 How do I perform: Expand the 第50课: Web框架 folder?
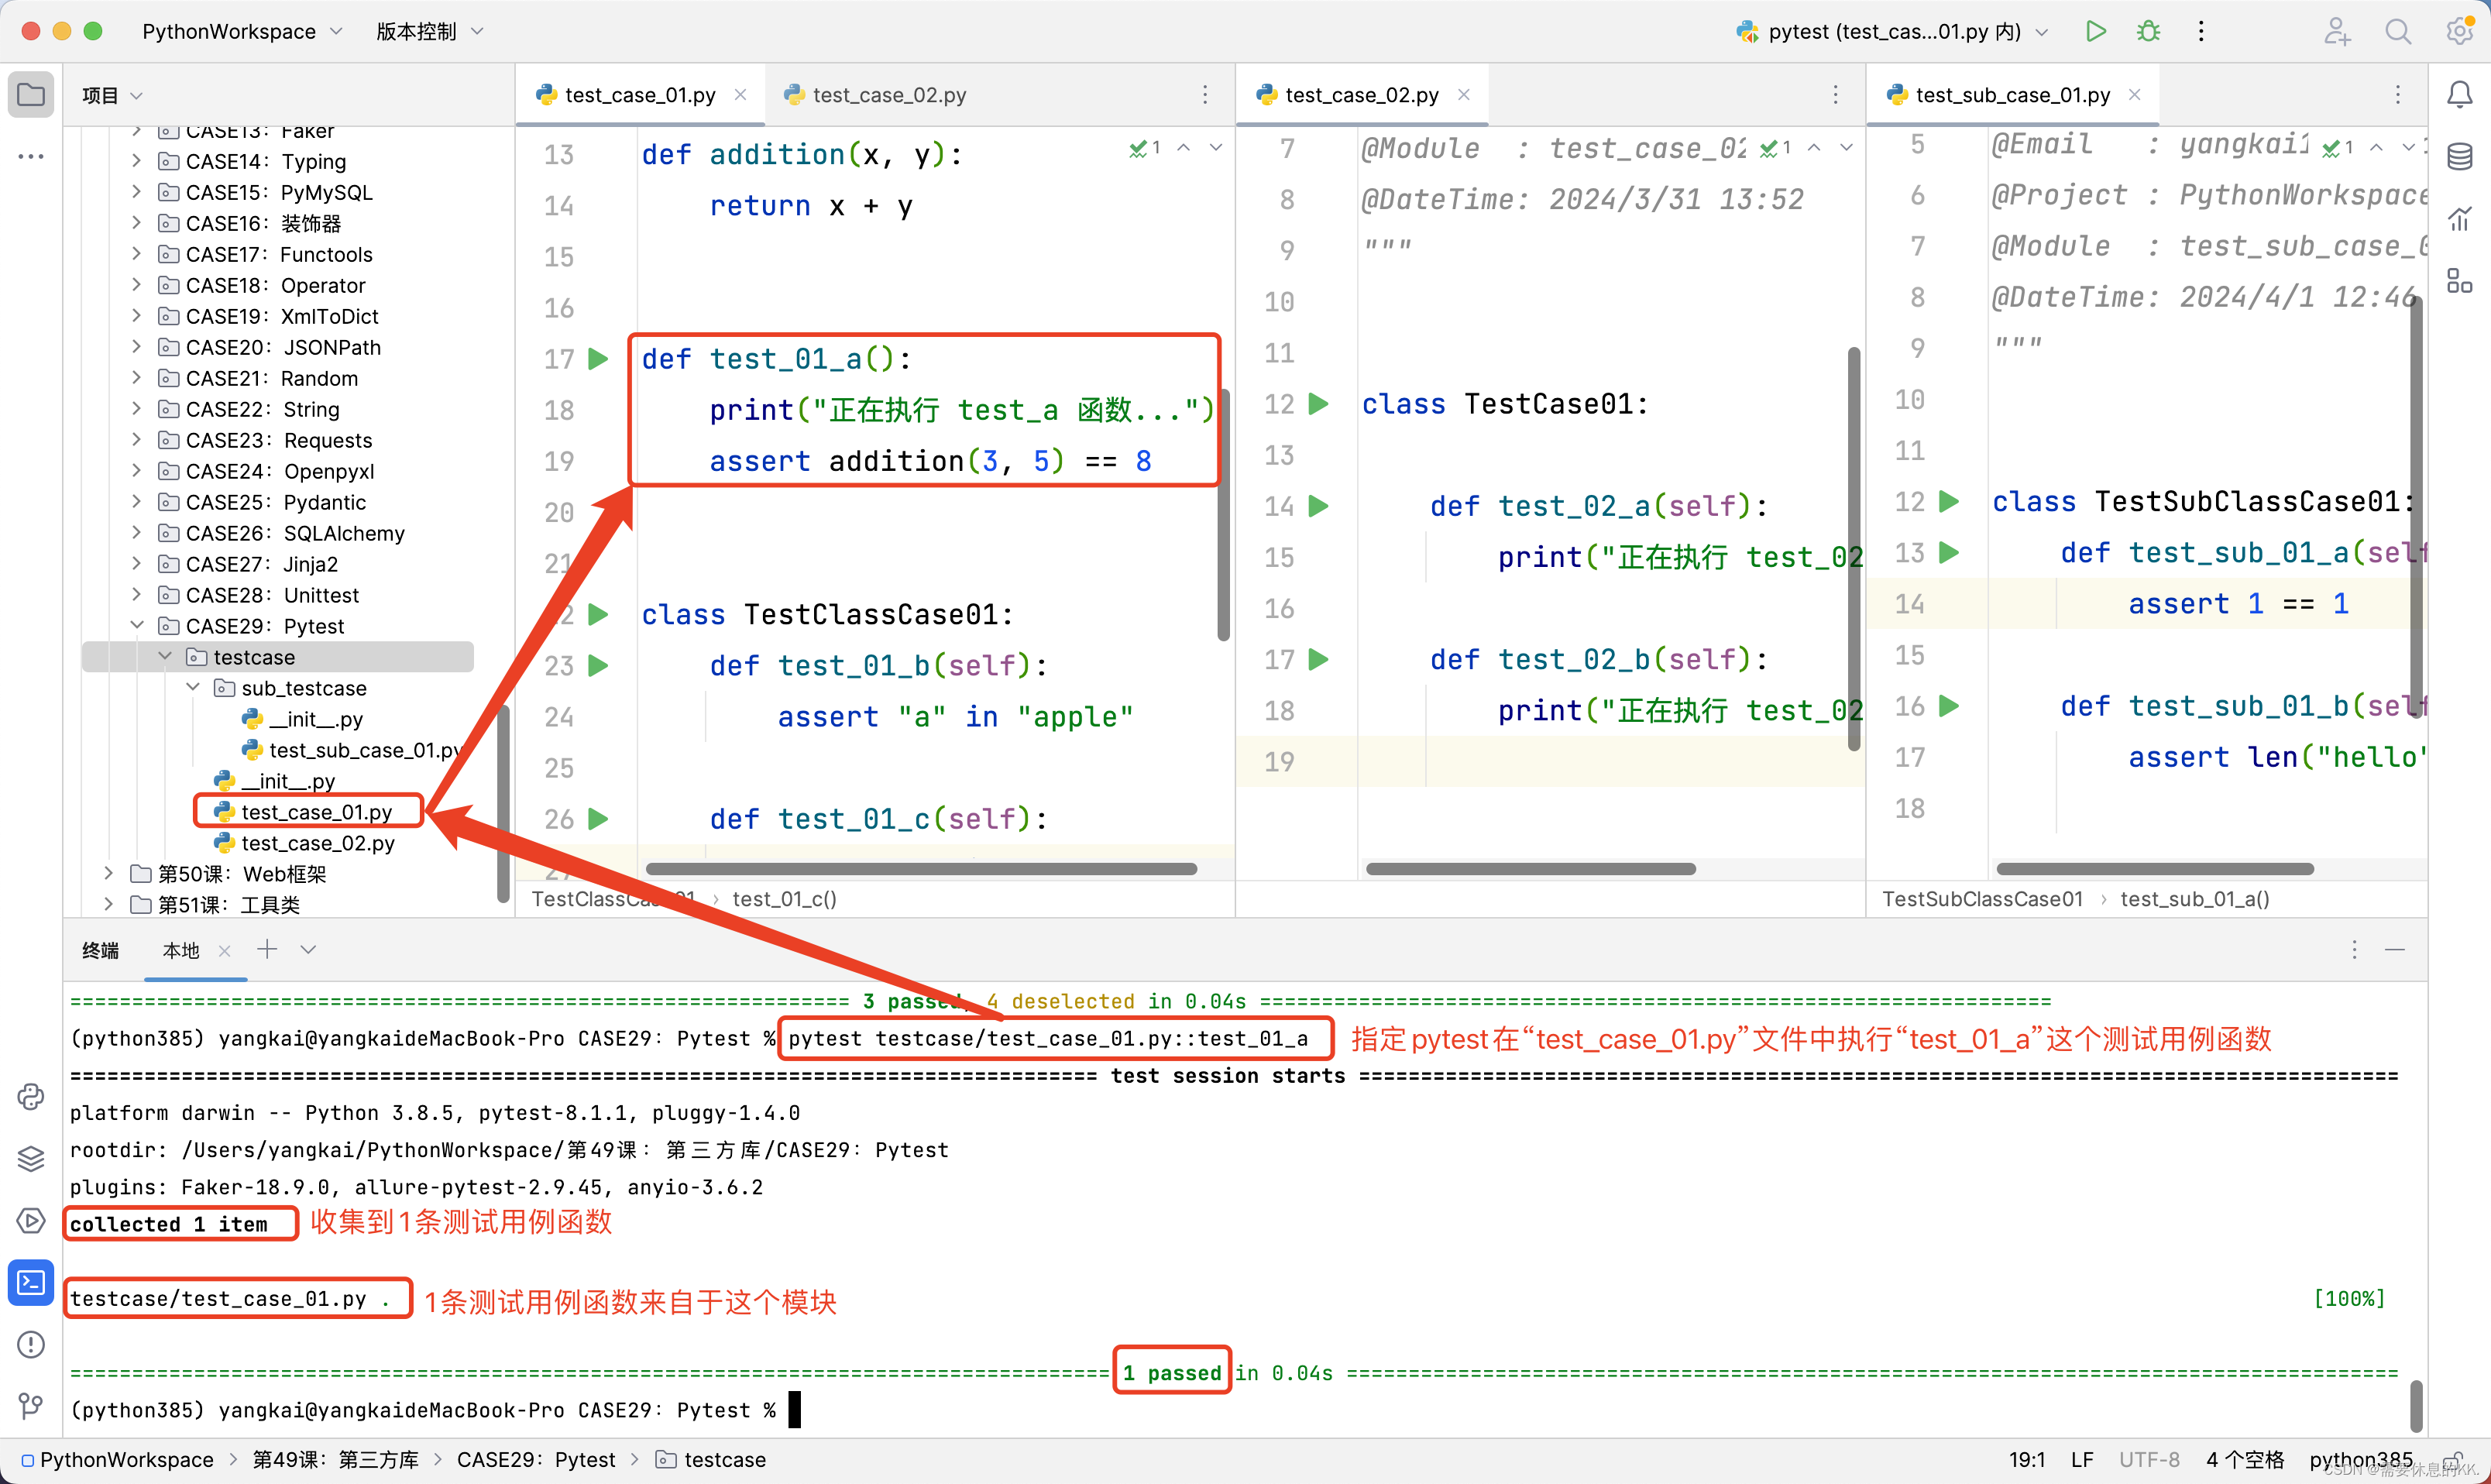point(109,873)
